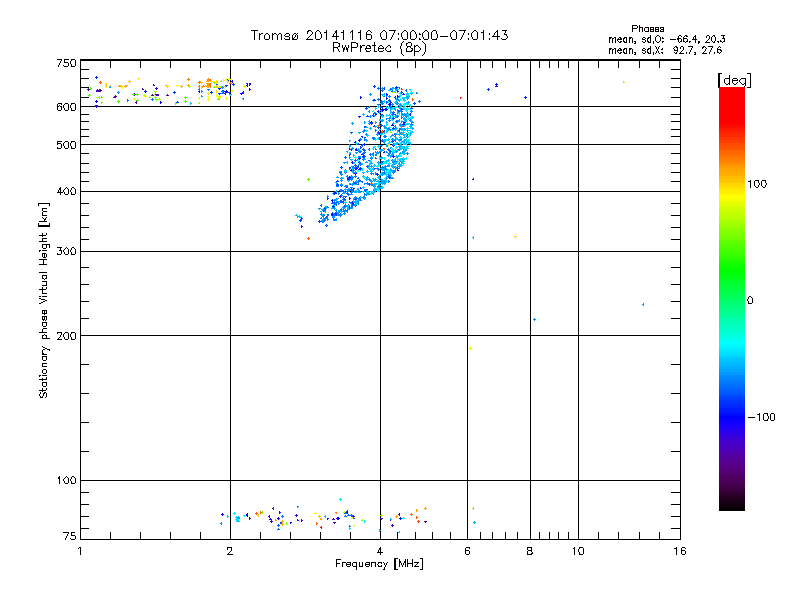This screenshot has height=600, width=800.
Task: Click the plot title 'Tromsø 20141116 07:00:00-07:01:43'
Action: point(379,35)
